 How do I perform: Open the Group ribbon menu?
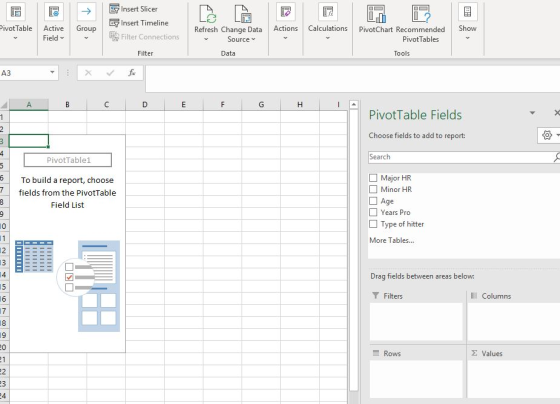pos(86,22)
